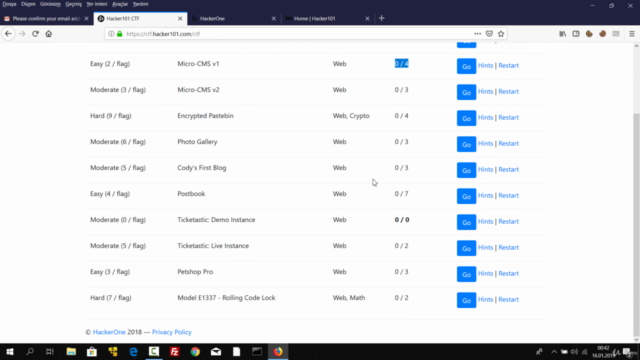Viewport: 640px width, 360px height.
Task: Click the highlighted 0 / 4 flag count
Action: click(x=401, y=64)
